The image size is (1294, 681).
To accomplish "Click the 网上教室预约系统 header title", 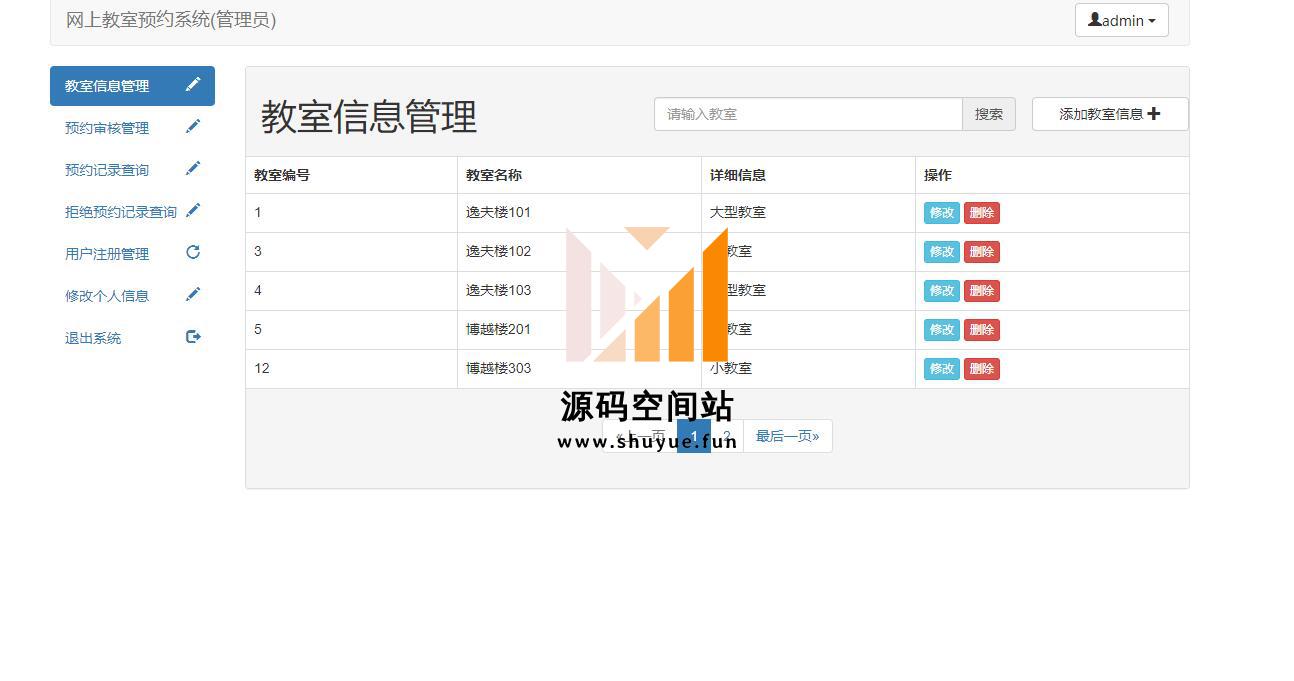I will [x=171, y=20].
